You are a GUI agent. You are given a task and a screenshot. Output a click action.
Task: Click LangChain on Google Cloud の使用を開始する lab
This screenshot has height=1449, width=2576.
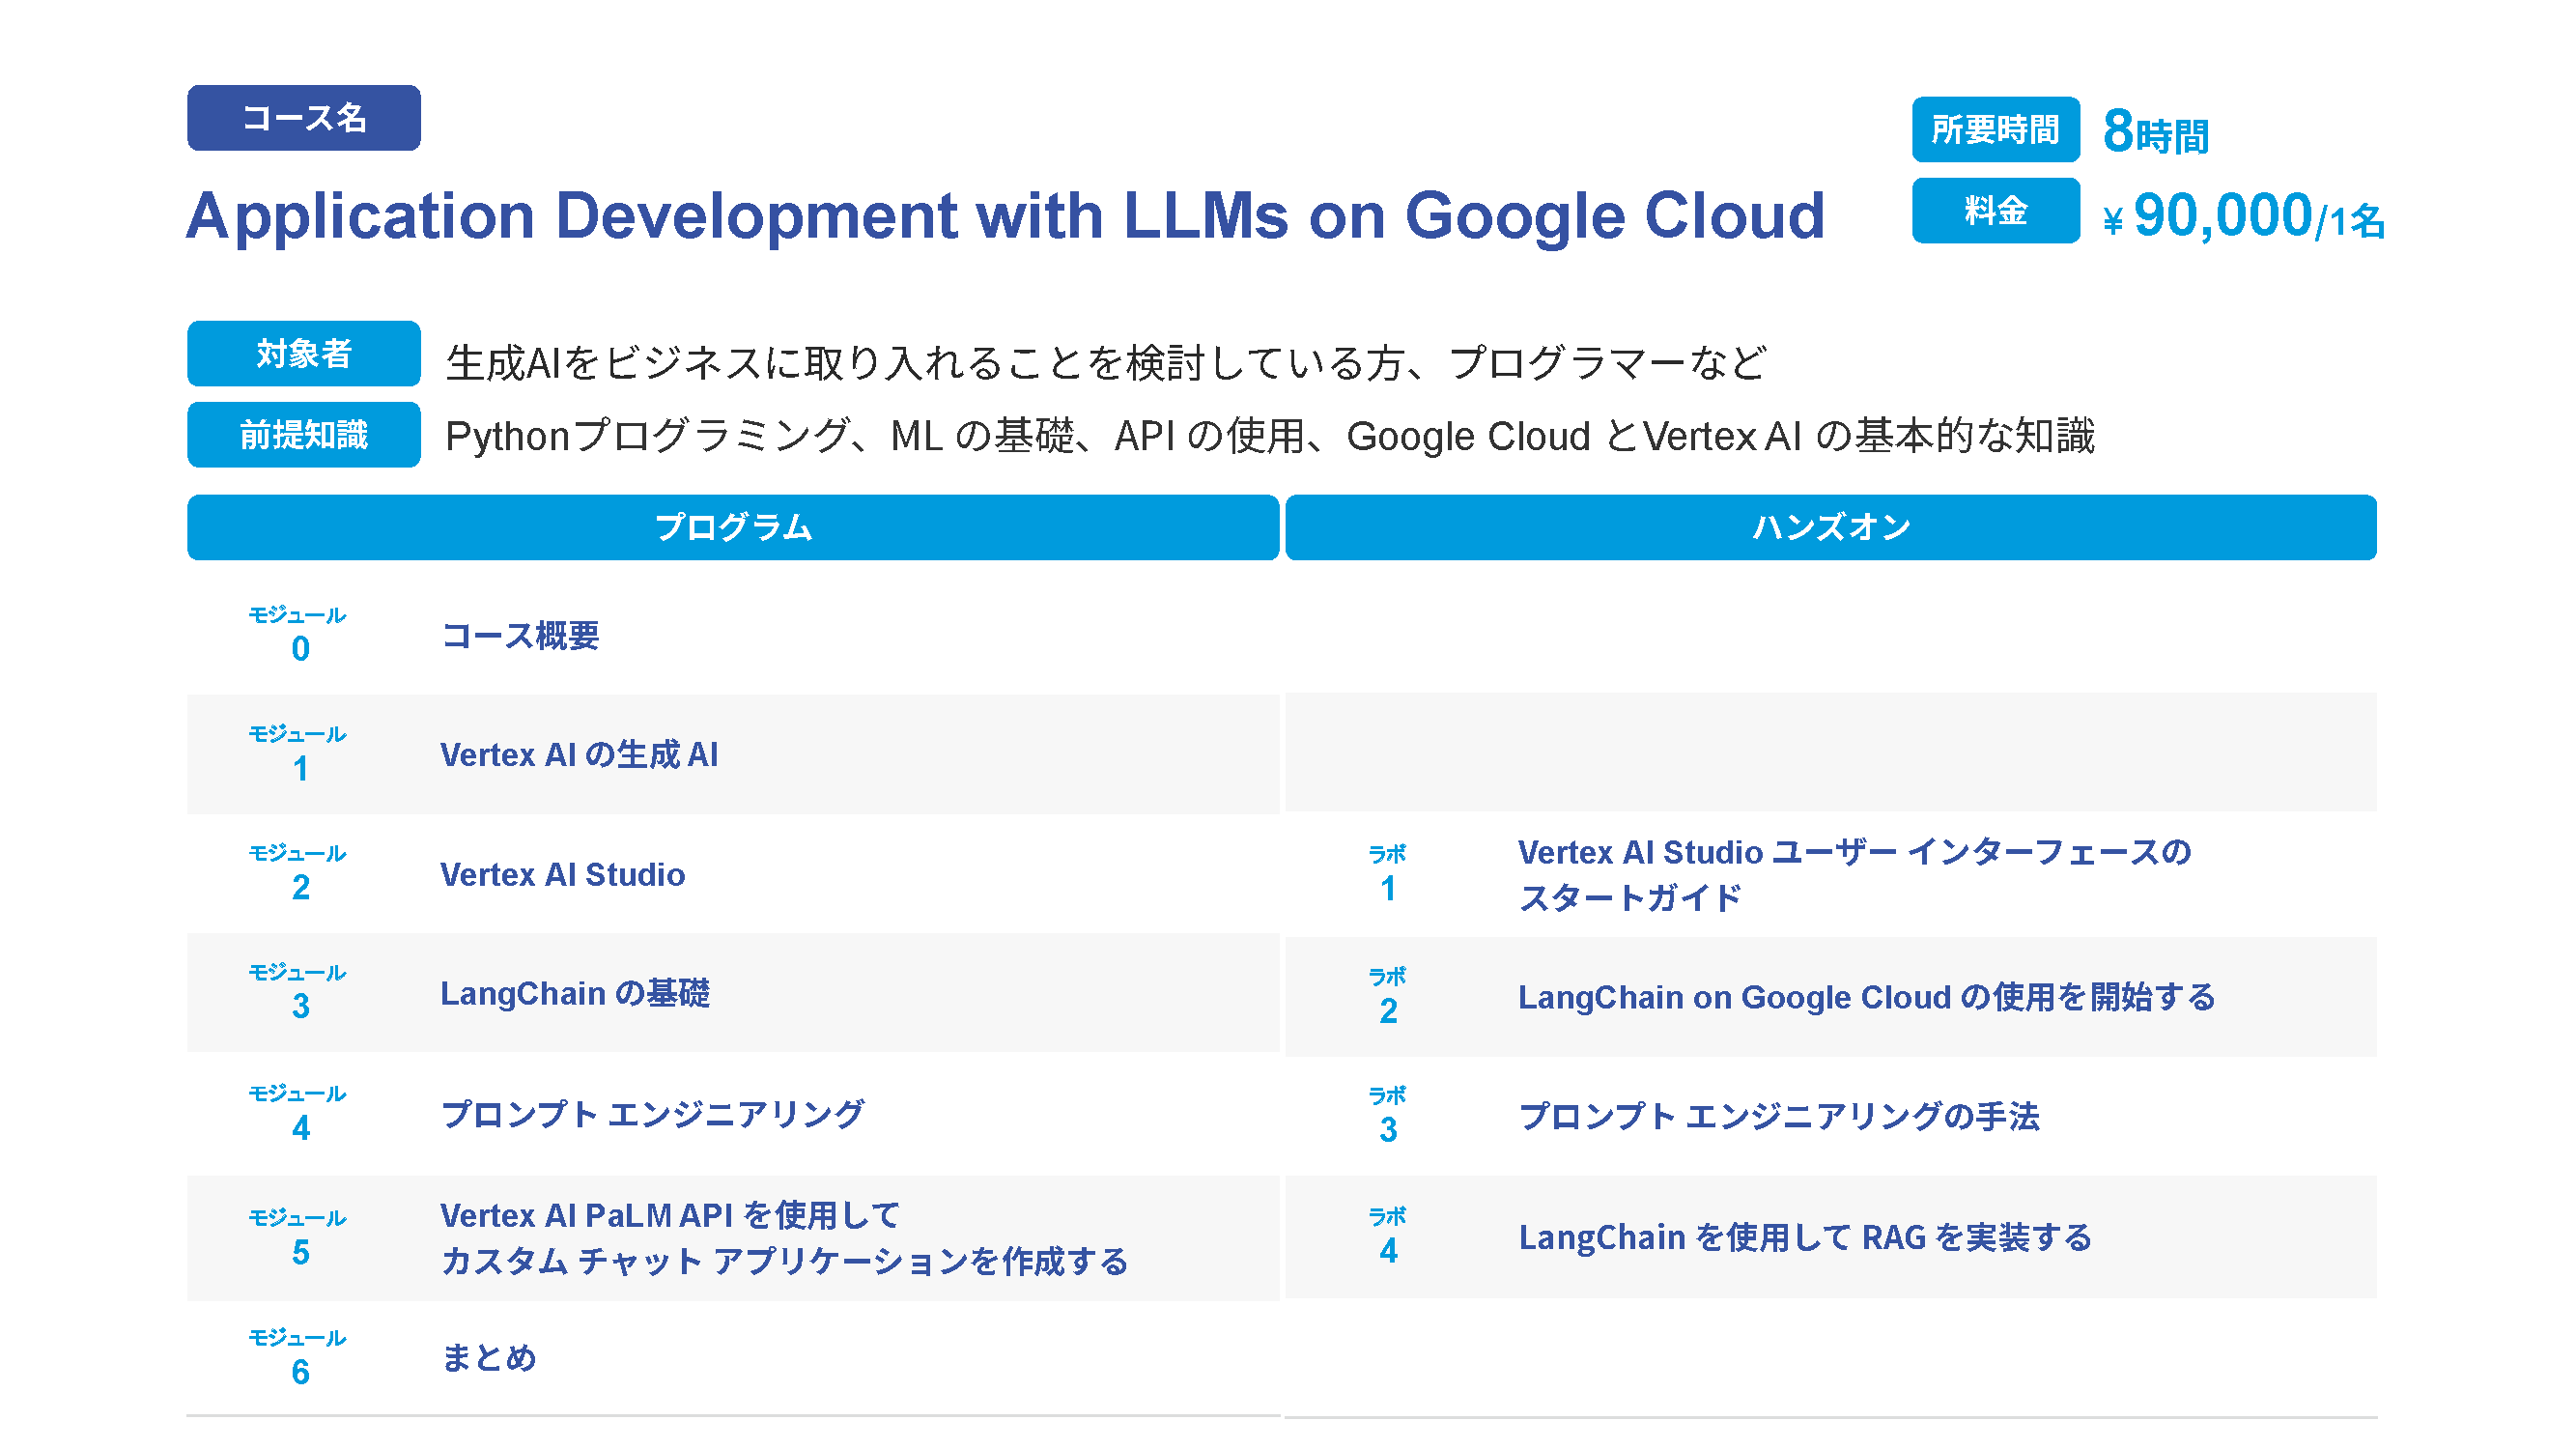(x=1865, y=998)
